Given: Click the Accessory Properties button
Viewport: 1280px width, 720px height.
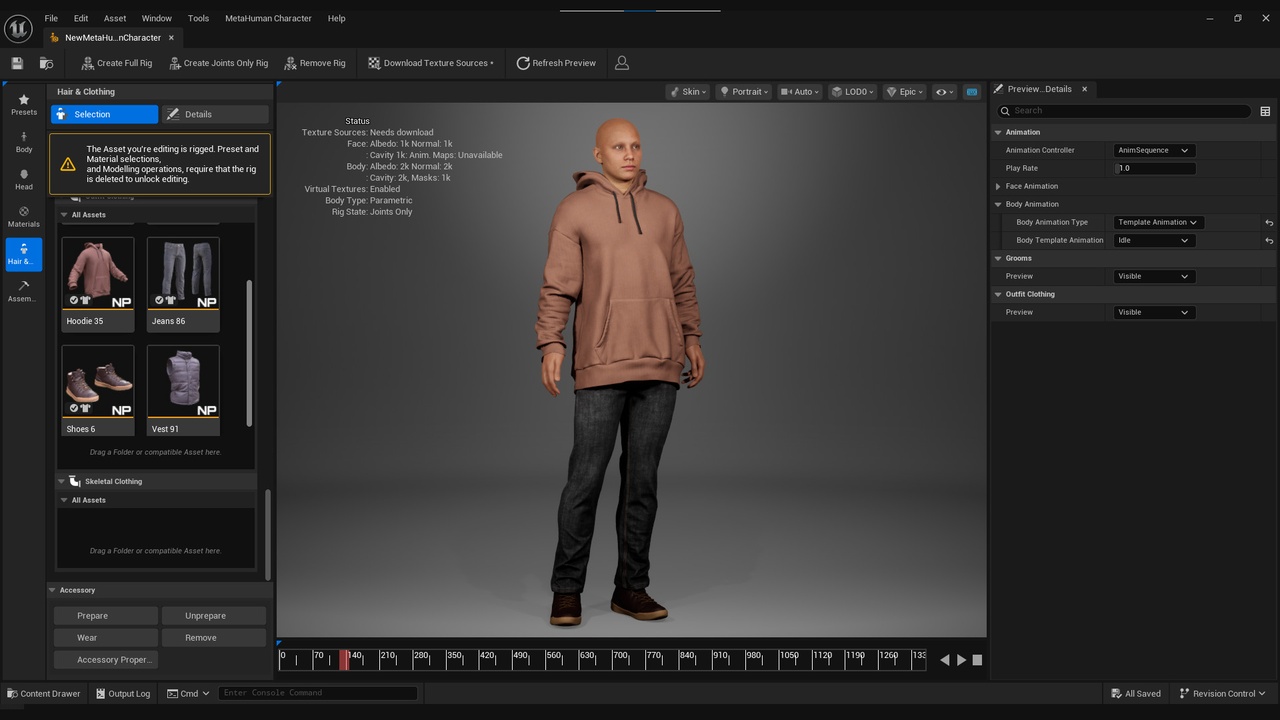Looking at the screenshot, I should tap(106, 660).
